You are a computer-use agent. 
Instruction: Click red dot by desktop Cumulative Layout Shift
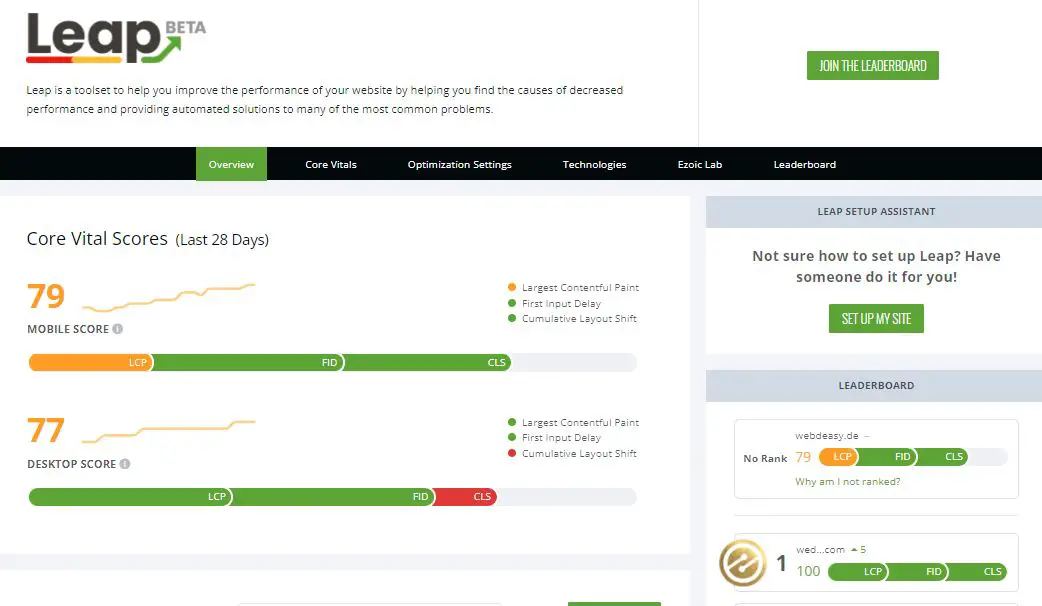tap(512, 453)
